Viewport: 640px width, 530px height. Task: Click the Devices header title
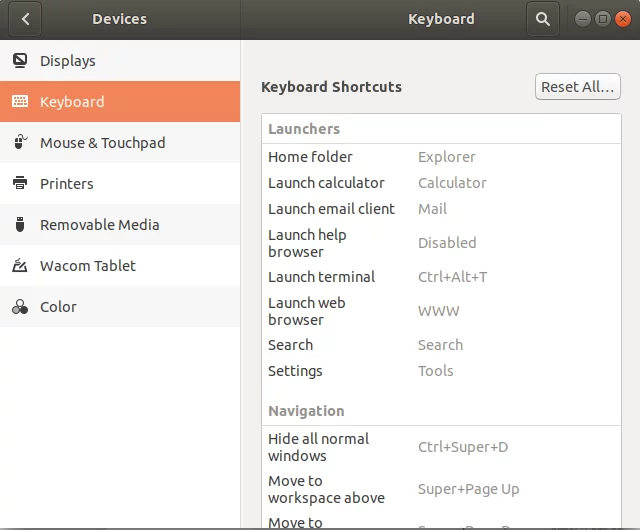pyautogui.click(x=119, y=19)
